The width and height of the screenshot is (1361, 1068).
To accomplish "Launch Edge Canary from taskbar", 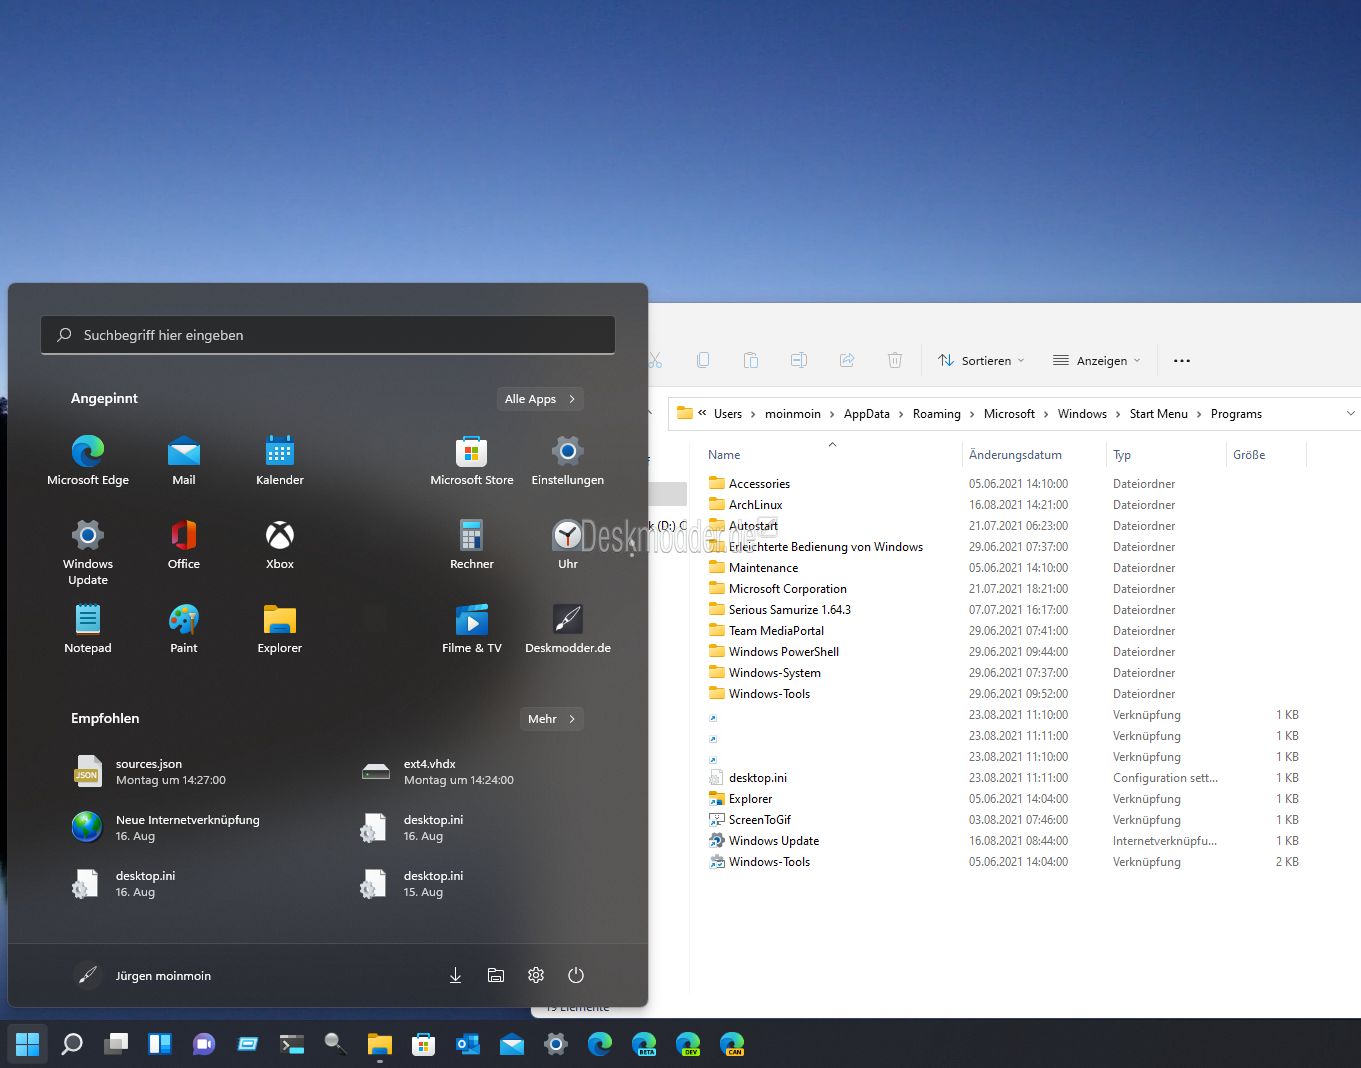I will 732,1044.
